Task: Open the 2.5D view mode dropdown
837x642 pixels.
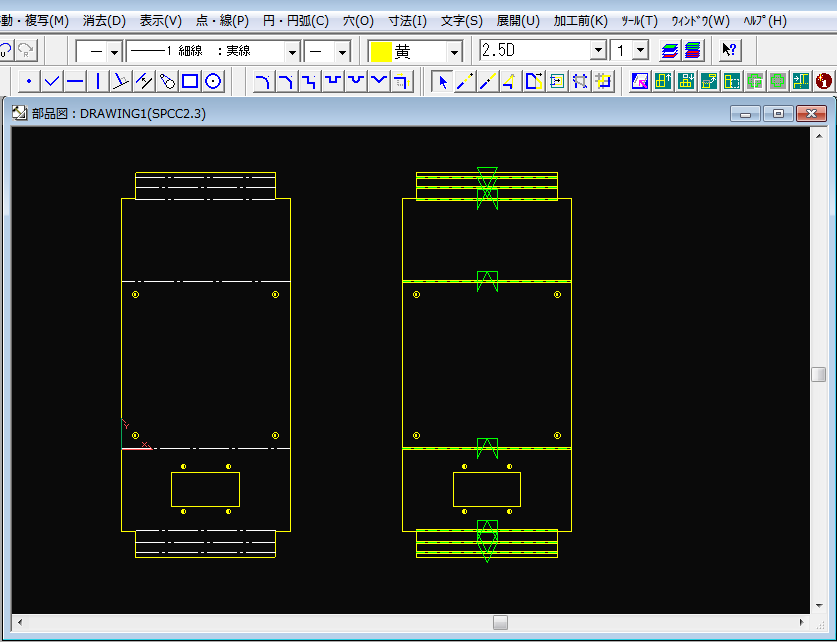Action: point(598,51)
